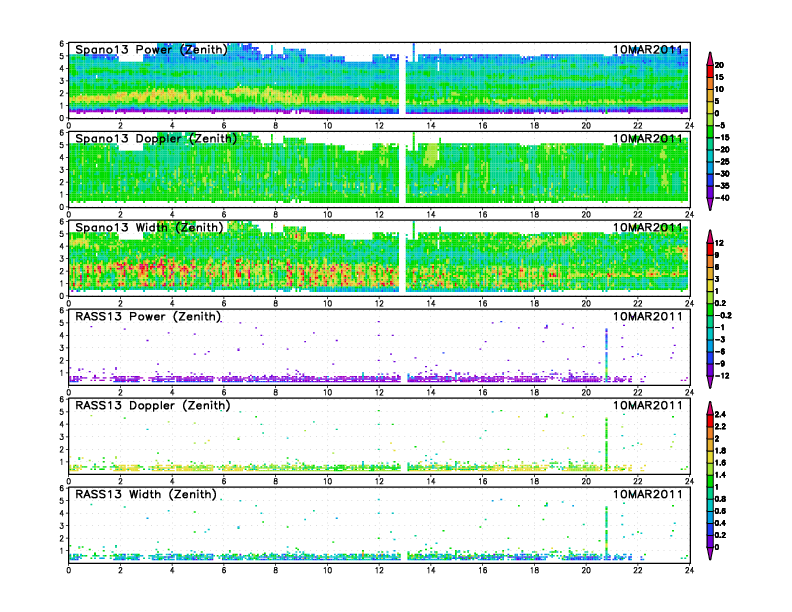Click the purple lower arrow of RASS13 Doppler colorbar

pos(710,553)
